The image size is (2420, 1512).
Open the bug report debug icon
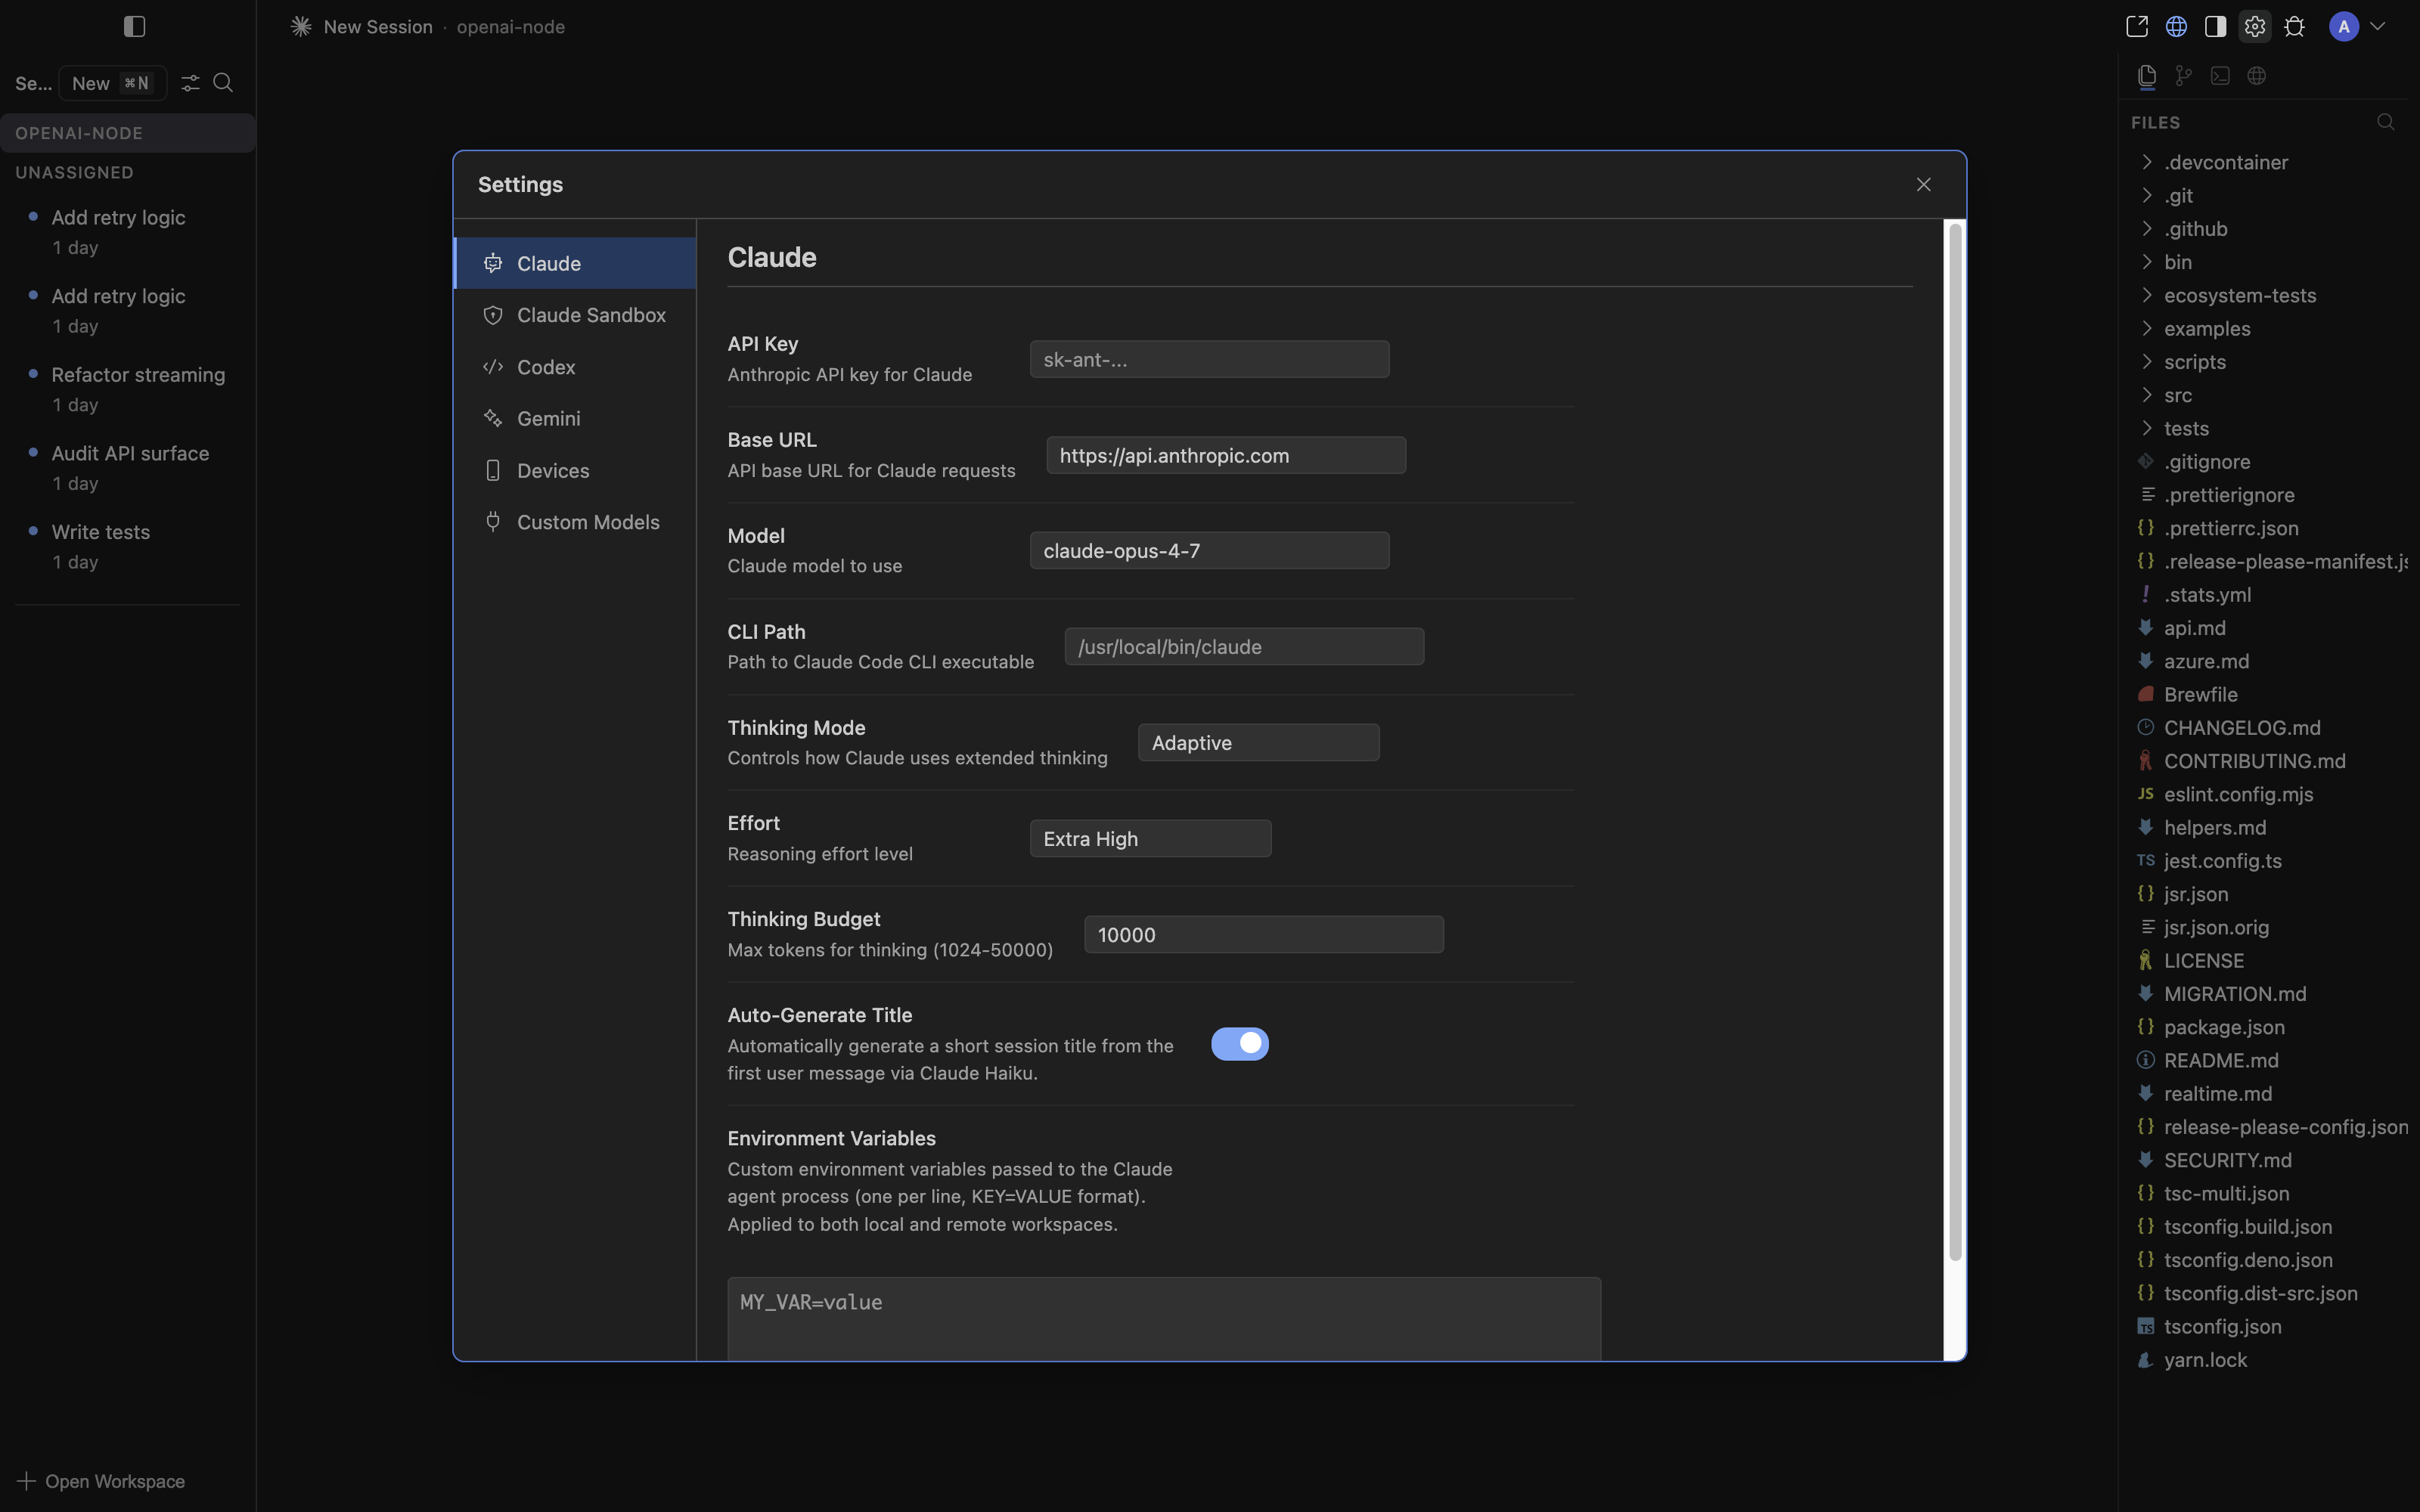click(x=2294, y=27)
